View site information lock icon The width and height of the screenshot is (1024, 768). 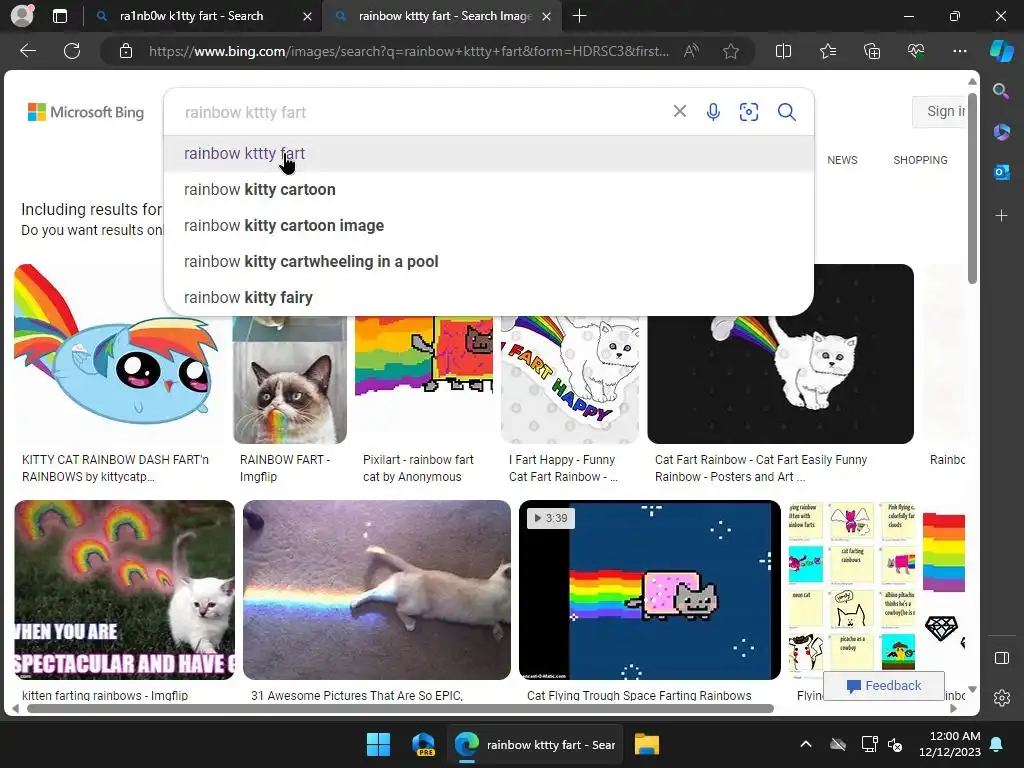[x=126, y=51]
